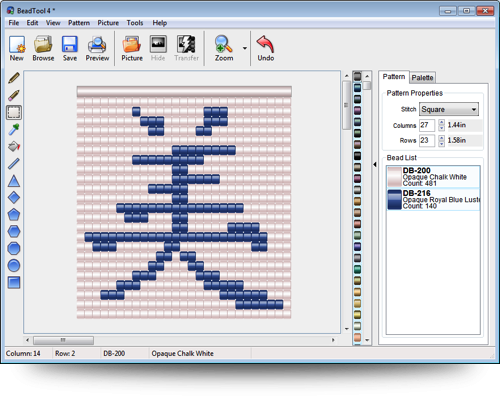Open the Picture import button
Viewport: 500px width, 399px height.
(132, 49)
